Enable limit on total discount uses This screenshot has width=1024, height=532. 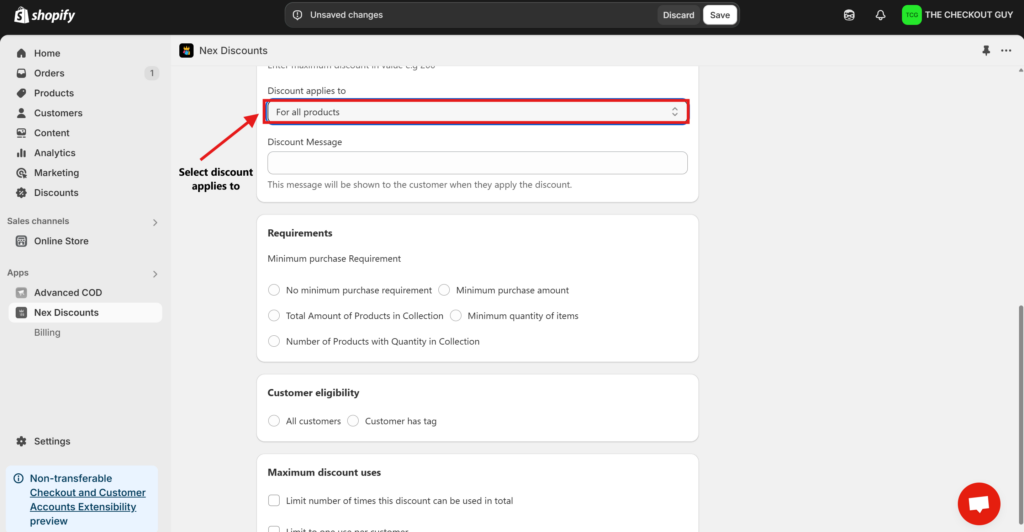pos(274,500)
